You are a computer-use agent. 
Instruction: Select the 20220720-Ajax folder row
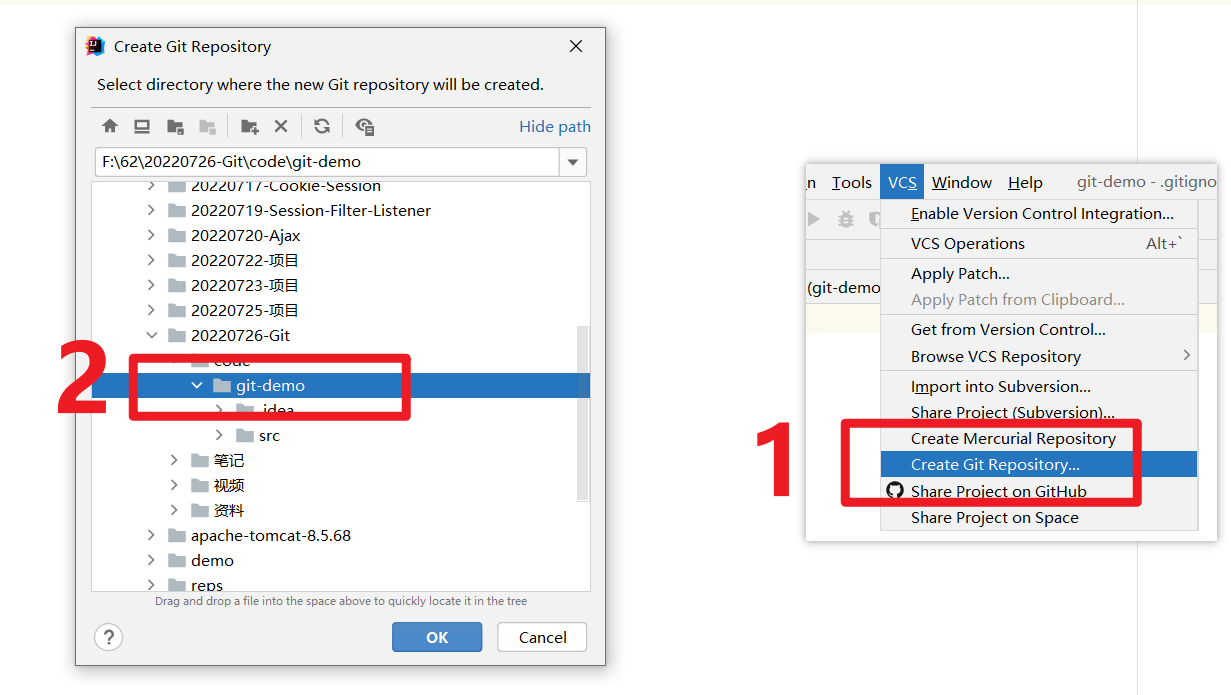341,235
